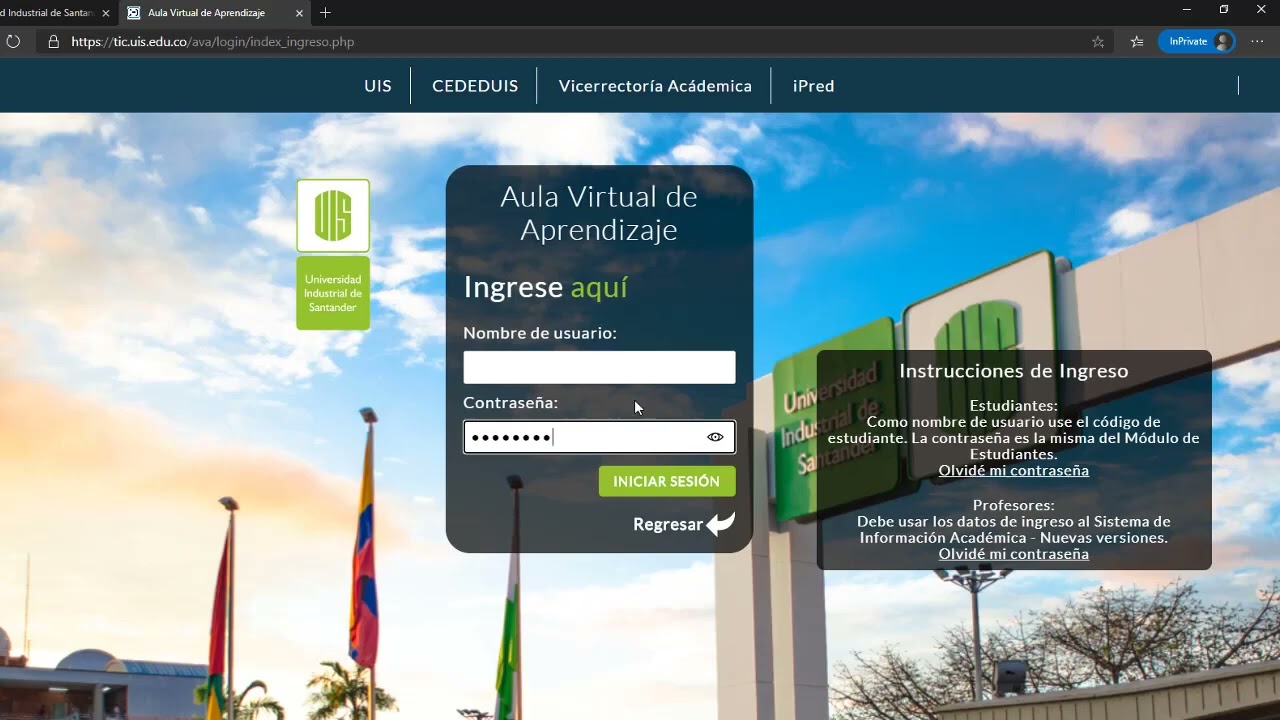Click the Aula Virtual de Aprendizaje title
This screenshot has width=1280, height=720.
coord(599,213)
